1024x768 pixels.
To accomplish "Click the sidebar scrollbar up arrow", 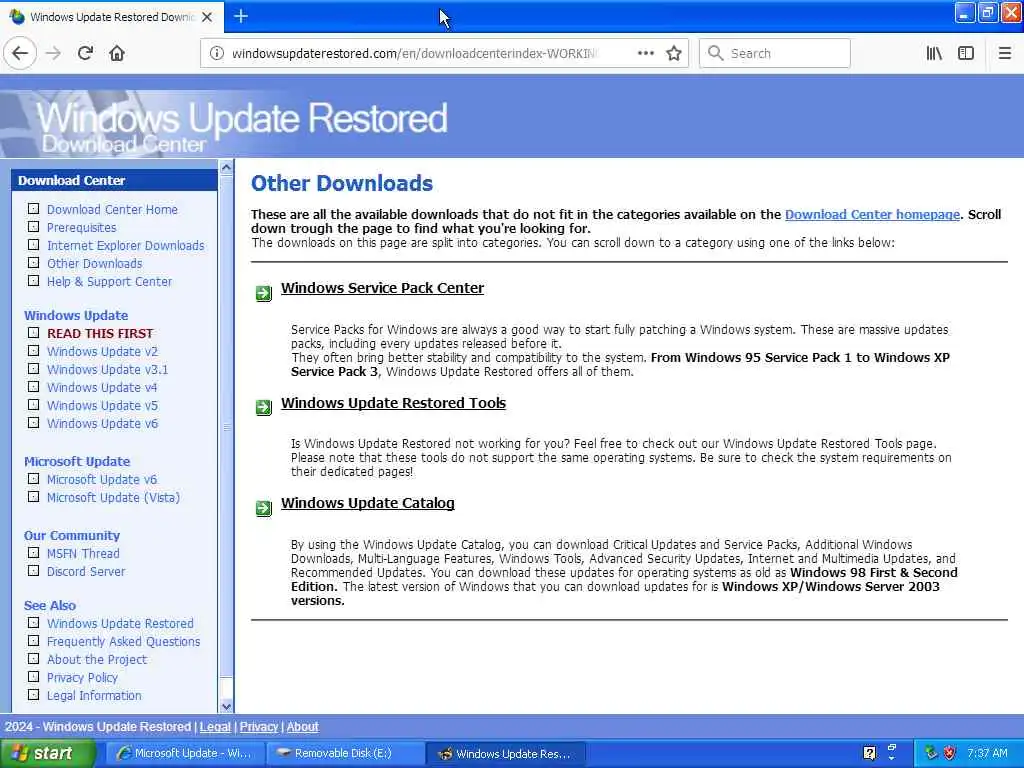I will pos(226,167).
